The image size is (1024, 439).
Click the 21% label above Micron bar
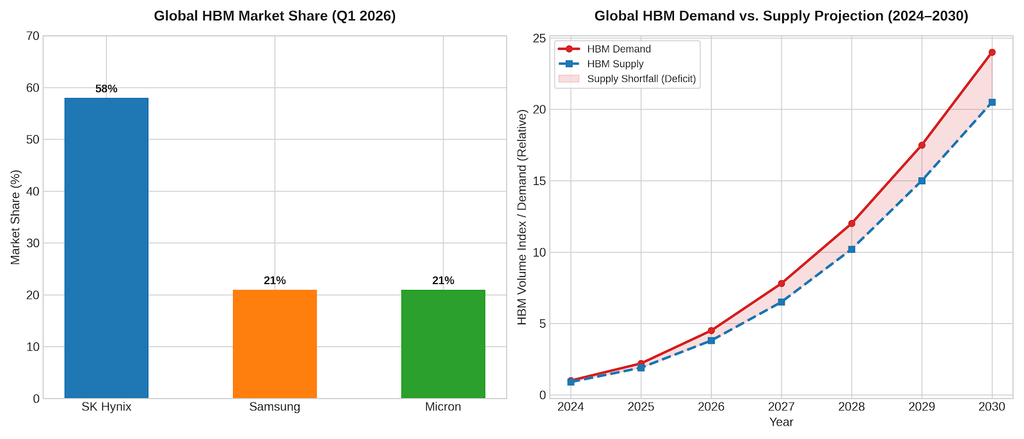coord(443,280)
